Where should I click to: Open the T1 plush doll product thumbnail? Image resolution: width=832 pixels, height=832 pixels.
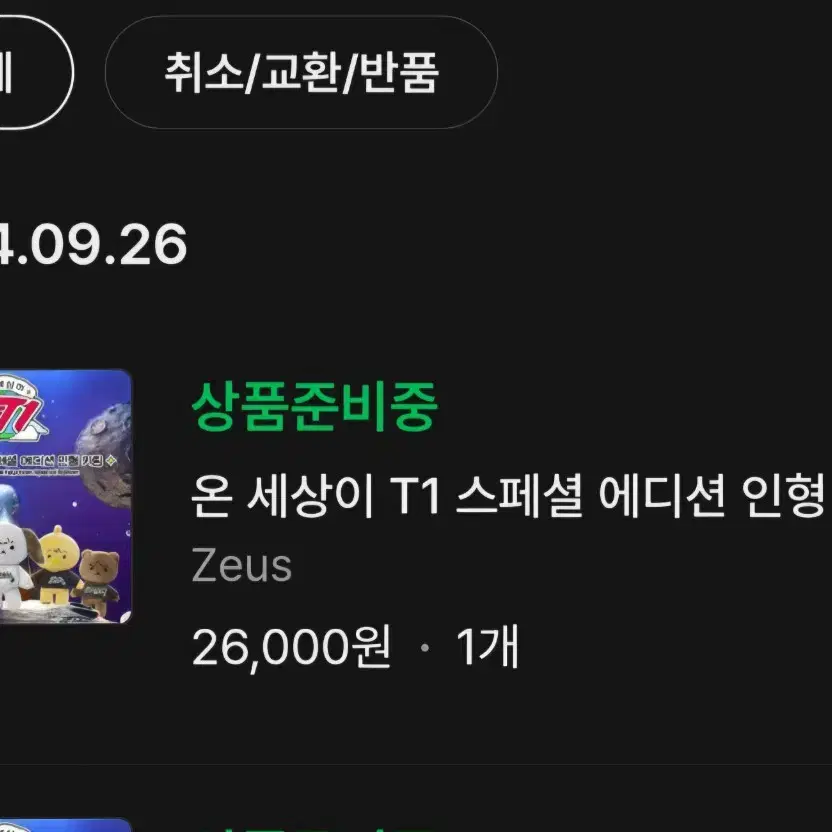(65, 496)
